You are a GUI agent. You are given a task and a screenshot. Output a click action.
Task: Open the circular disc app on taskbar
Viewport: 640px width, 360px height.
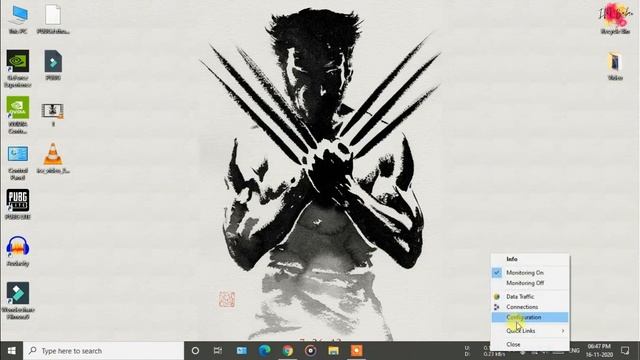(x=310, y=351)
